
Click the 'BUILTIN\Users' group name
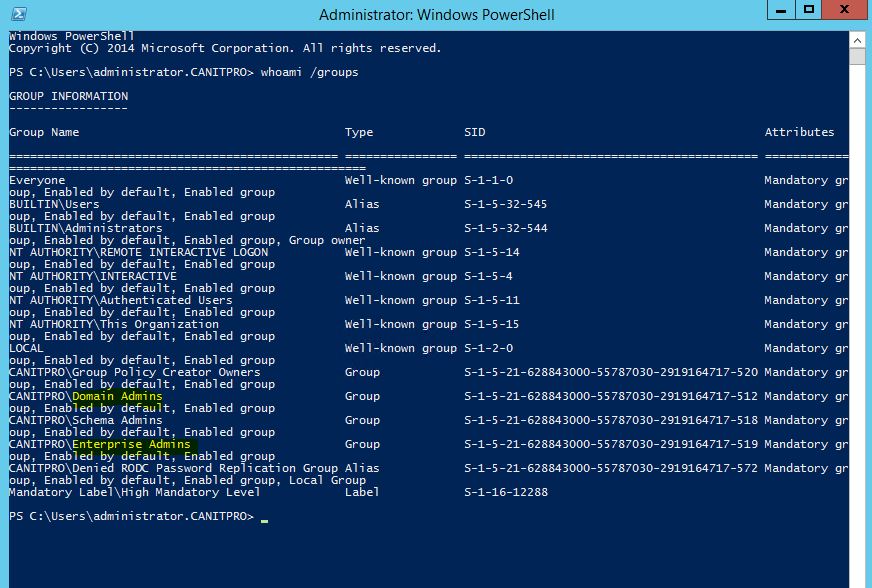click(x=54, y=204)
